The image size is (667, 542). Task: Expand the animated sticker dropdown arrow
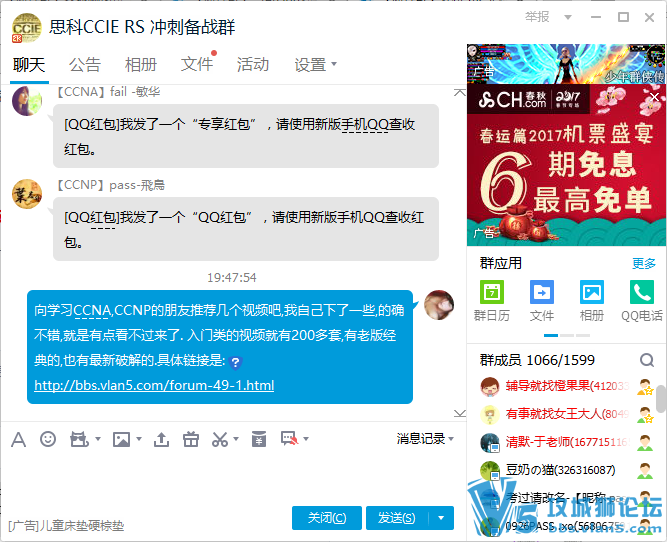(x=98, y=439)
